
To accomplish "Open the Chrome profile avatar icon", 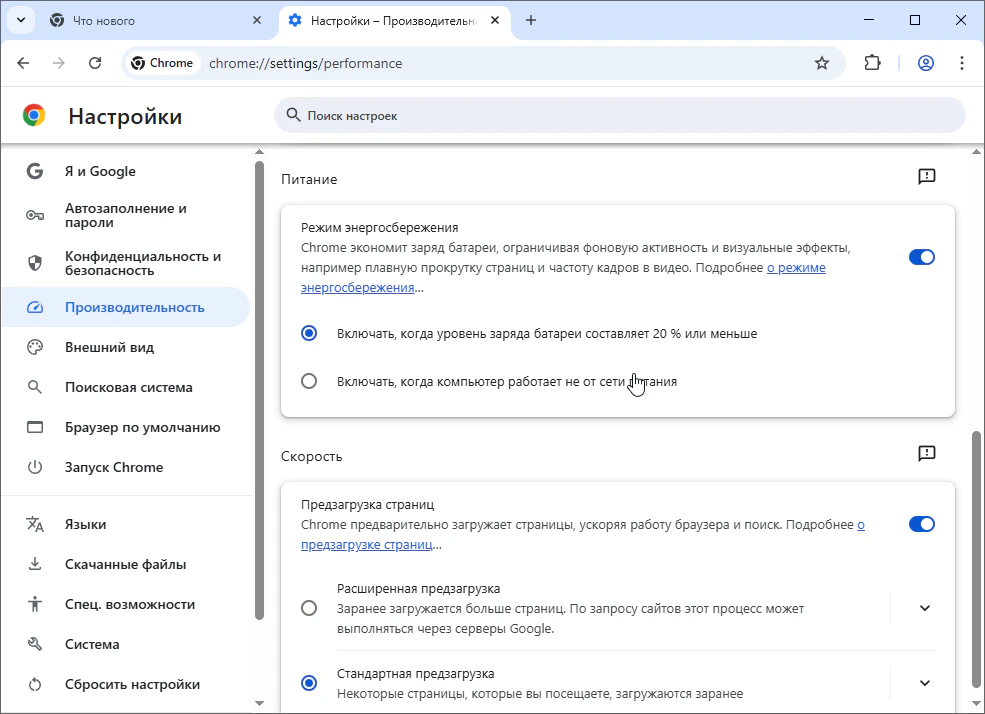I will pyautogui.click(x=926, y=63).
